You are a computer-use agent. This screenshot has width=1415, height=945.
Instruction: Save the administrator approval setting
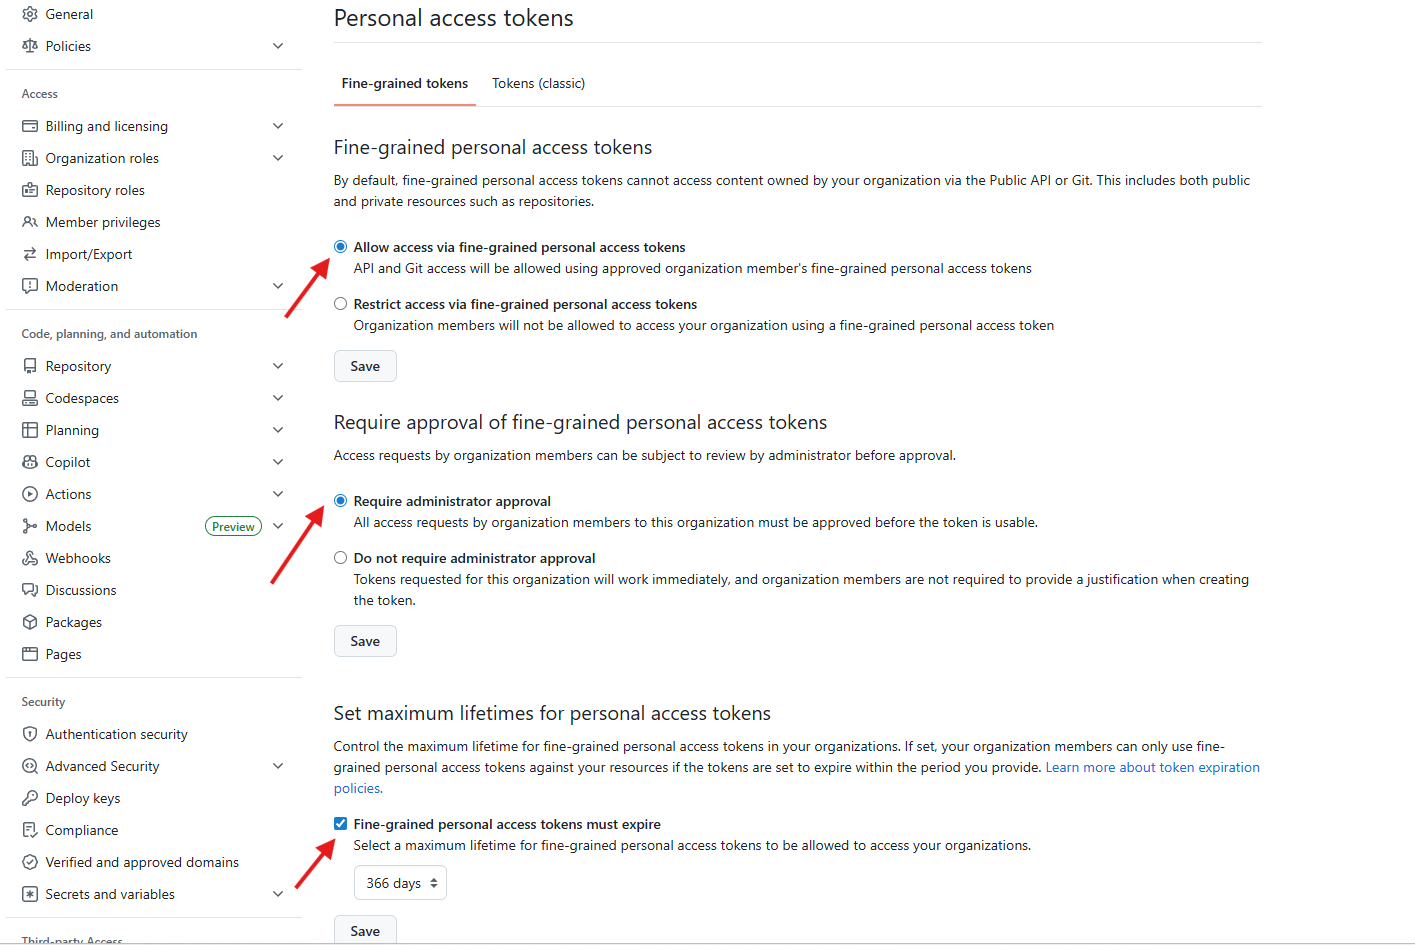pyautogui.click(x=365, y=641)
